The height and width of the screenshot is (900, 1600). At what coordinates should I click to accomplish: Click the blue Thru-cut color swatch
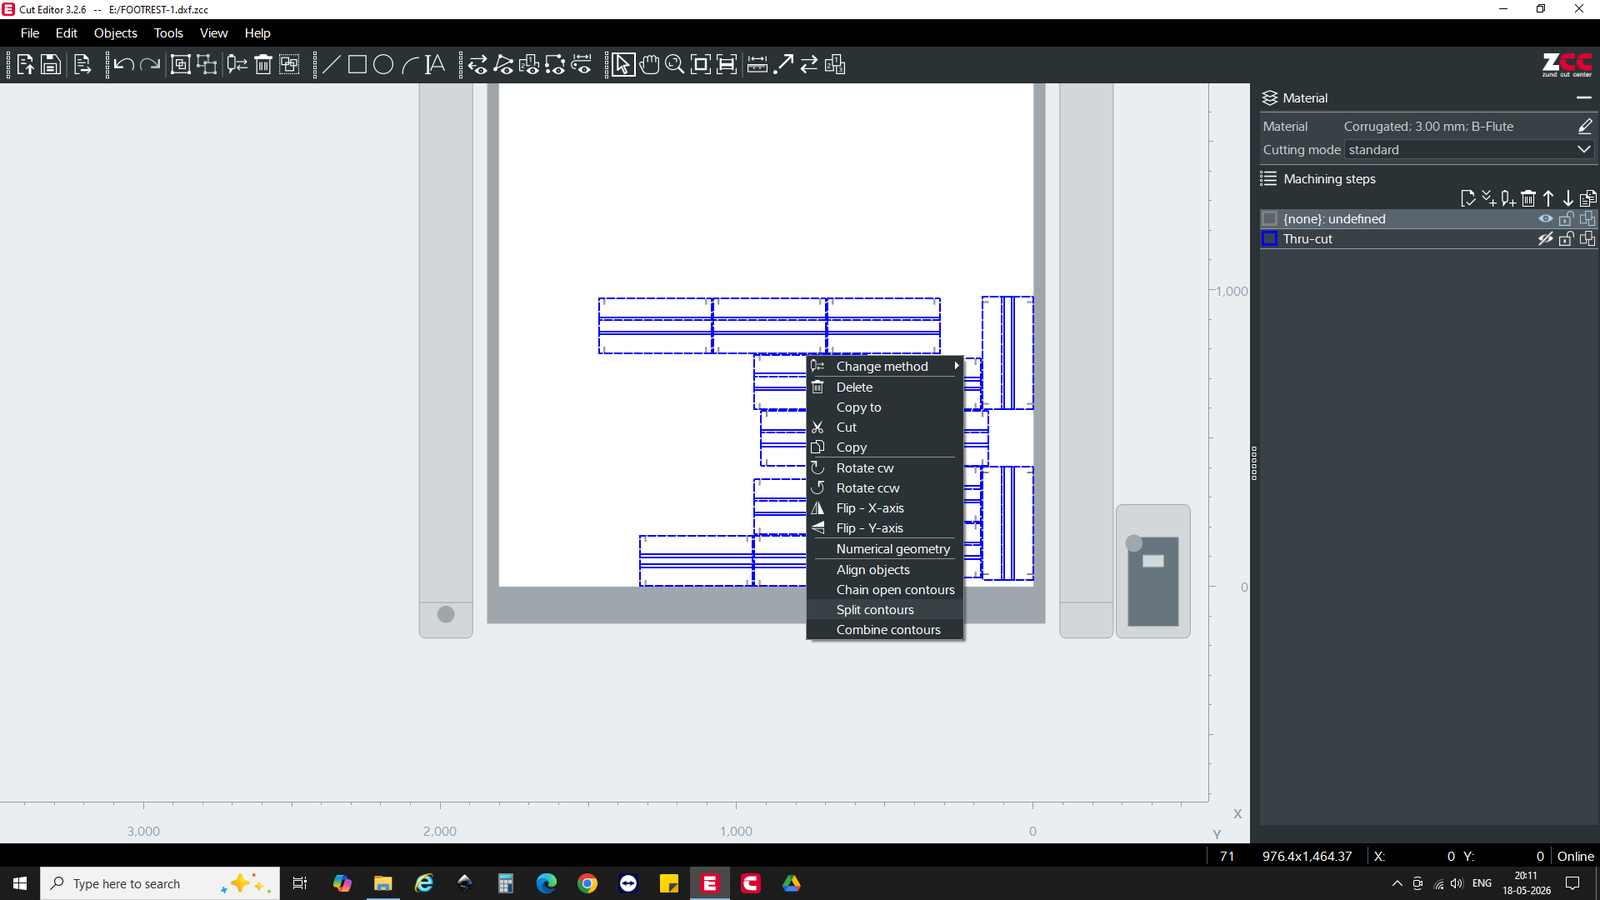[x=1269, y=239]
